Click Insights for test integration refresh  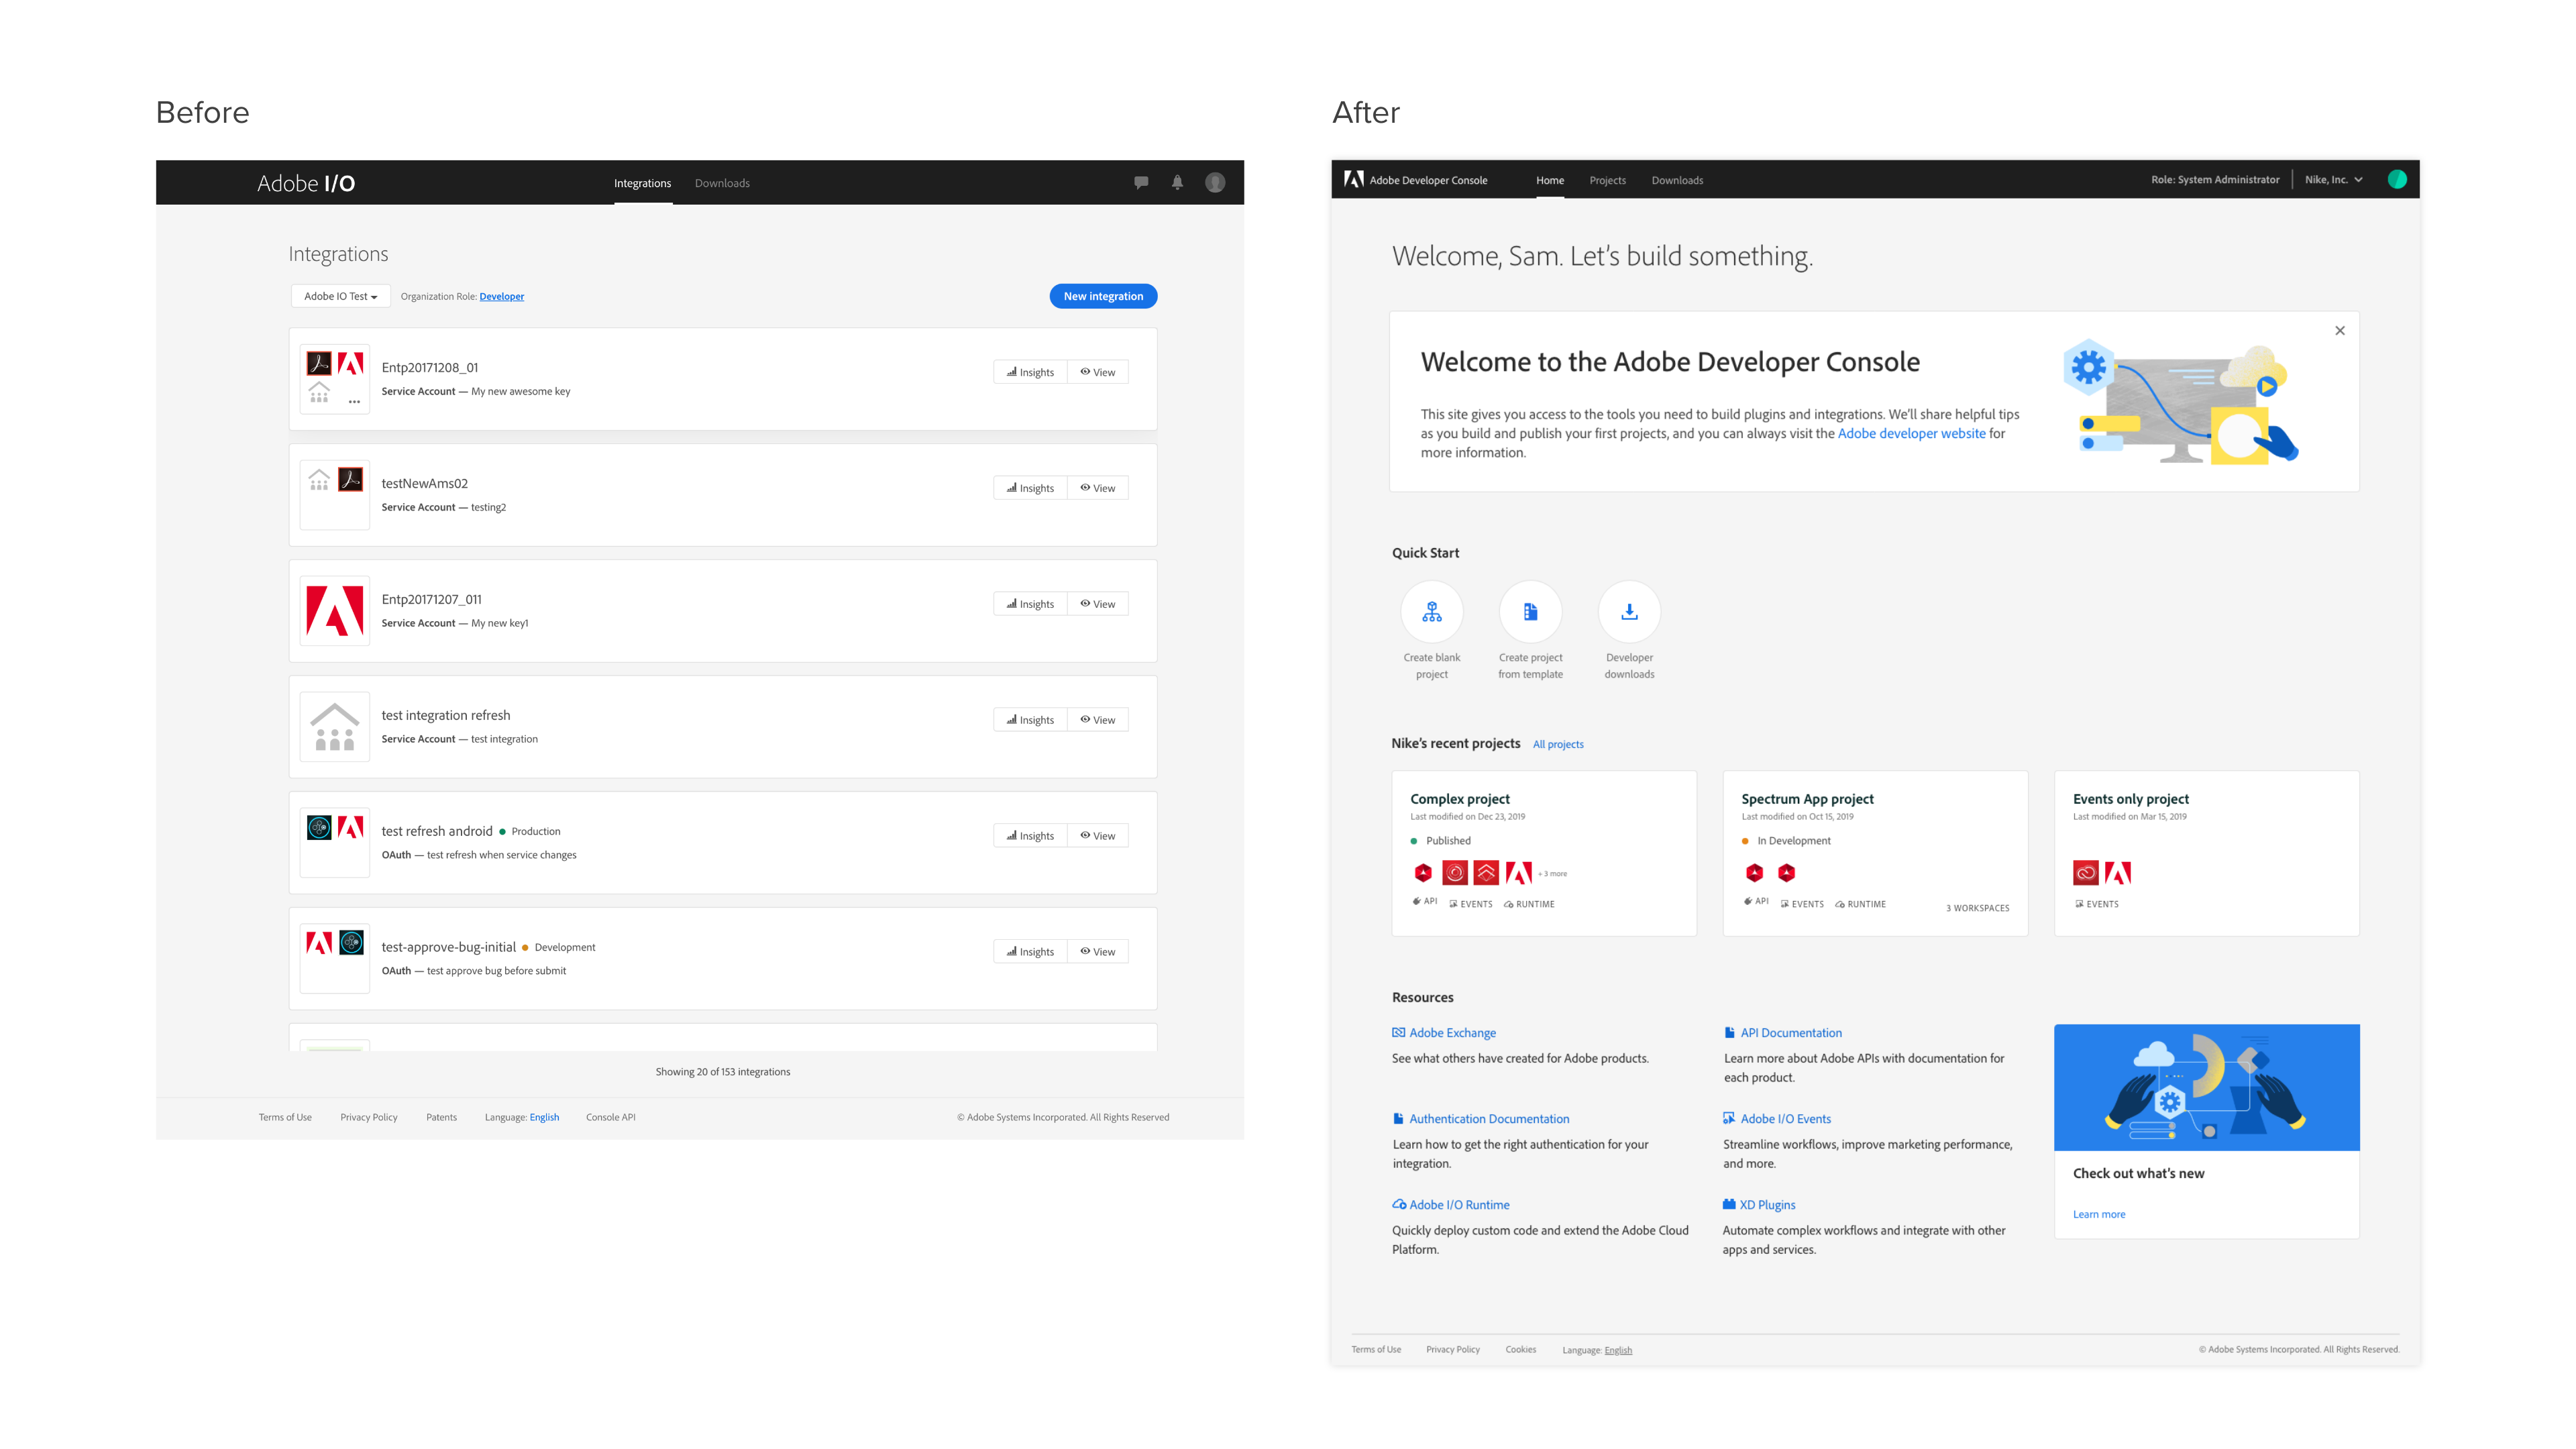[1030, 720]
